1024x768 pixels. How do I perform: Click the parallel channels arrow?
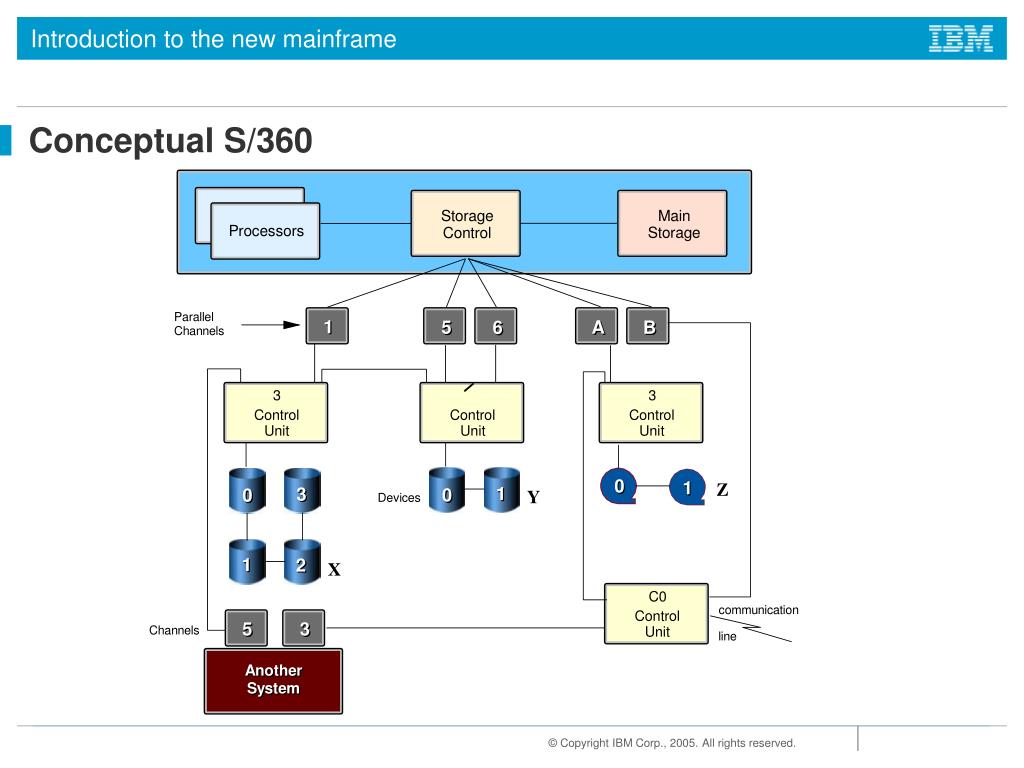(x=270, y=325)
